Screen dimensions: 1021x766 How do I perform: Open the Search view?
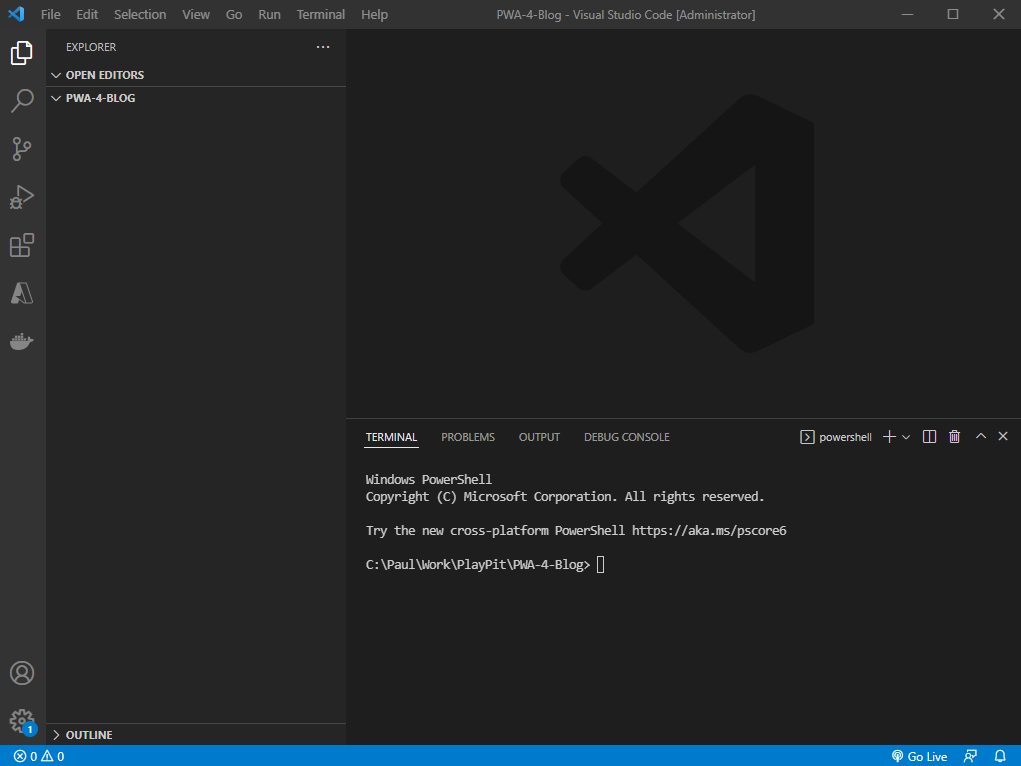21,101
